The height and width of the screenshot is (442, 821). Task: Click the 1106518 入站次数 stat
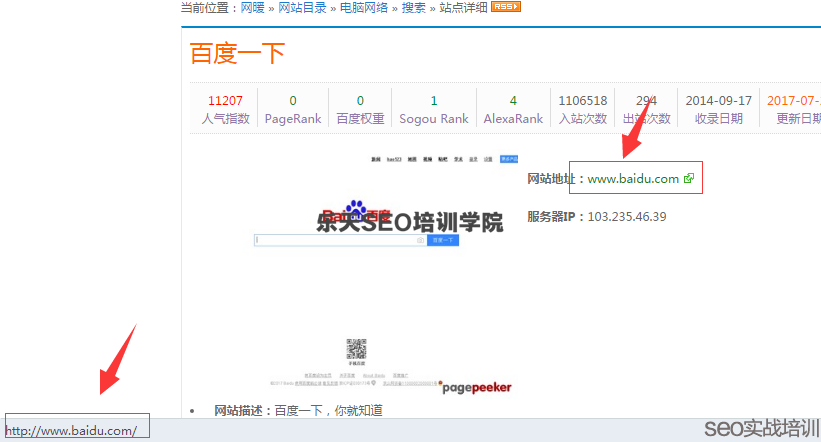[583, 109]
